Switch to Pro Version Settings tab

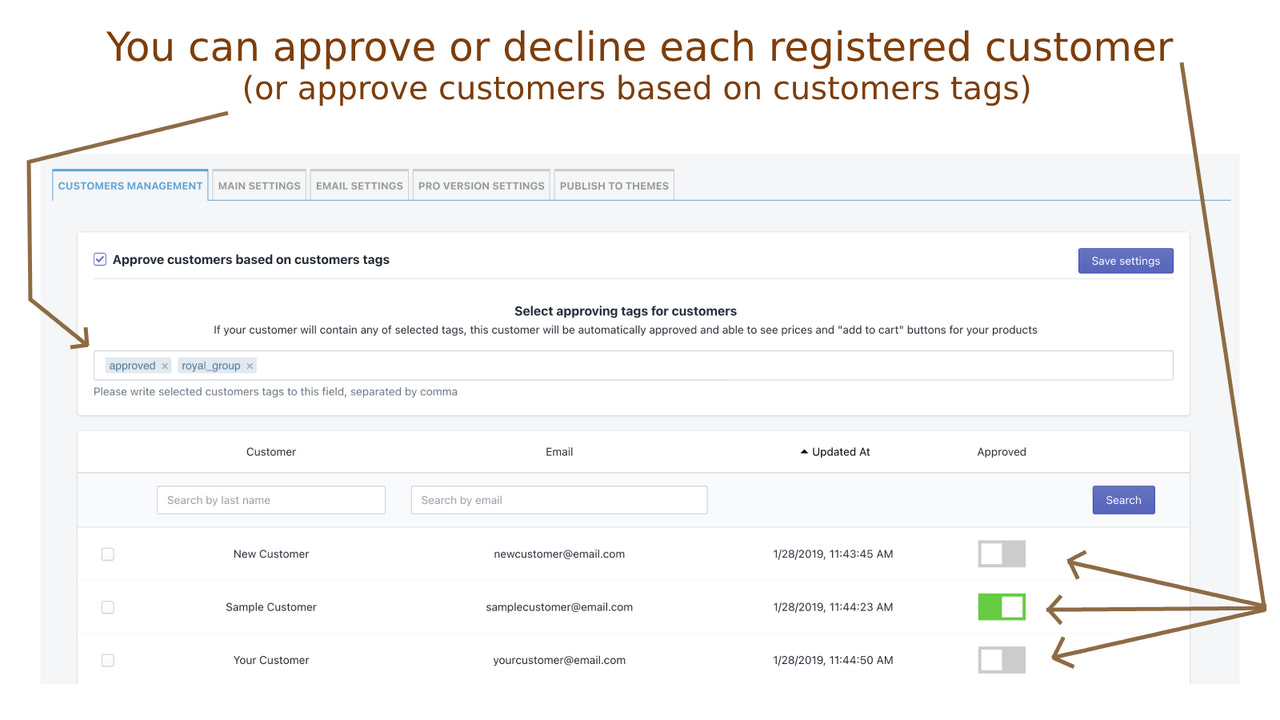[481, 184]
